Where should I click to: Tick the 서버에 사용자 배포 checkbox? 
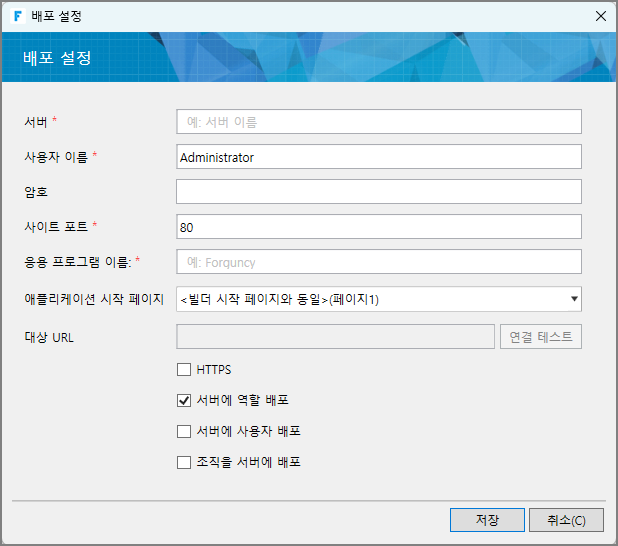(184, 431)
